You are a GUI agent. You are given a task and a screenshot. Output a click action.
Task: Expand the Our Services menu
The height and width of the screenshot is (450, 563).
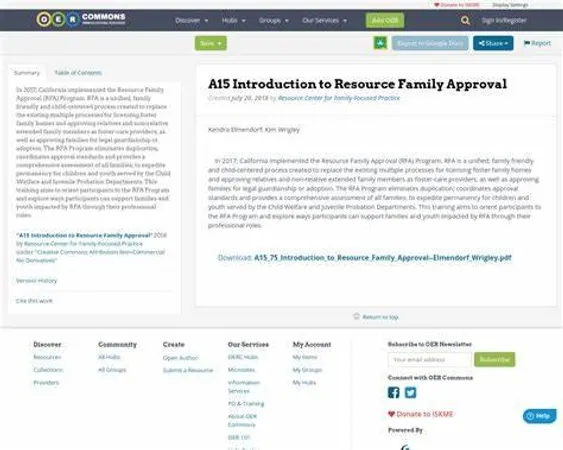(324, 20)
